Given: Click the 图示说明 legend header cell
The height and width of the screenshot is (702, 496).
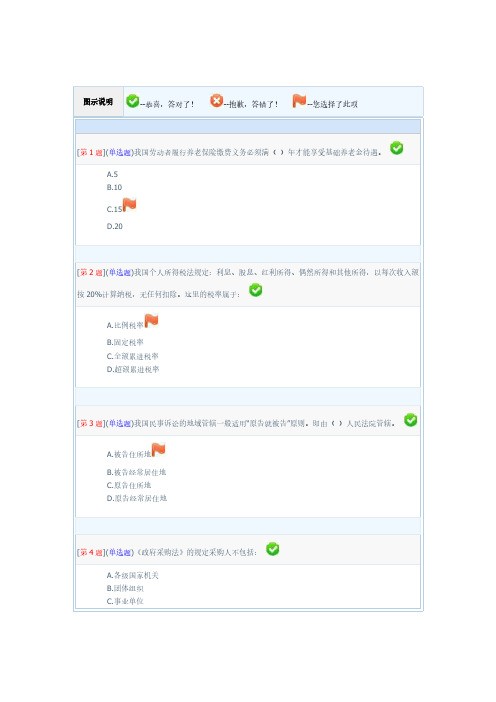Looking at the screenshot, I should point(98,102).
